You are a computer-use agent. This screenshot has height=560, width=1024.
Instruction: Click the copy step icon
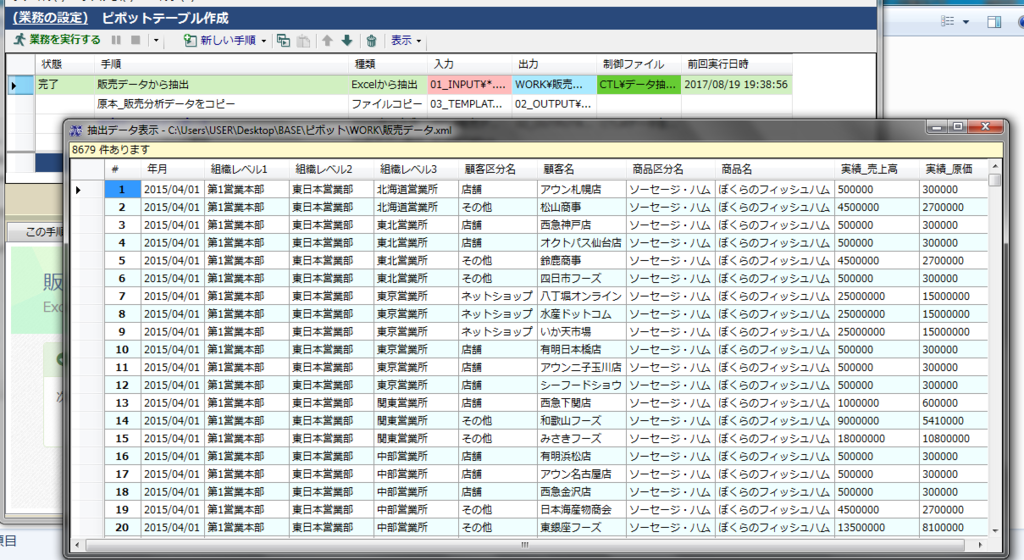pos(283,40)
